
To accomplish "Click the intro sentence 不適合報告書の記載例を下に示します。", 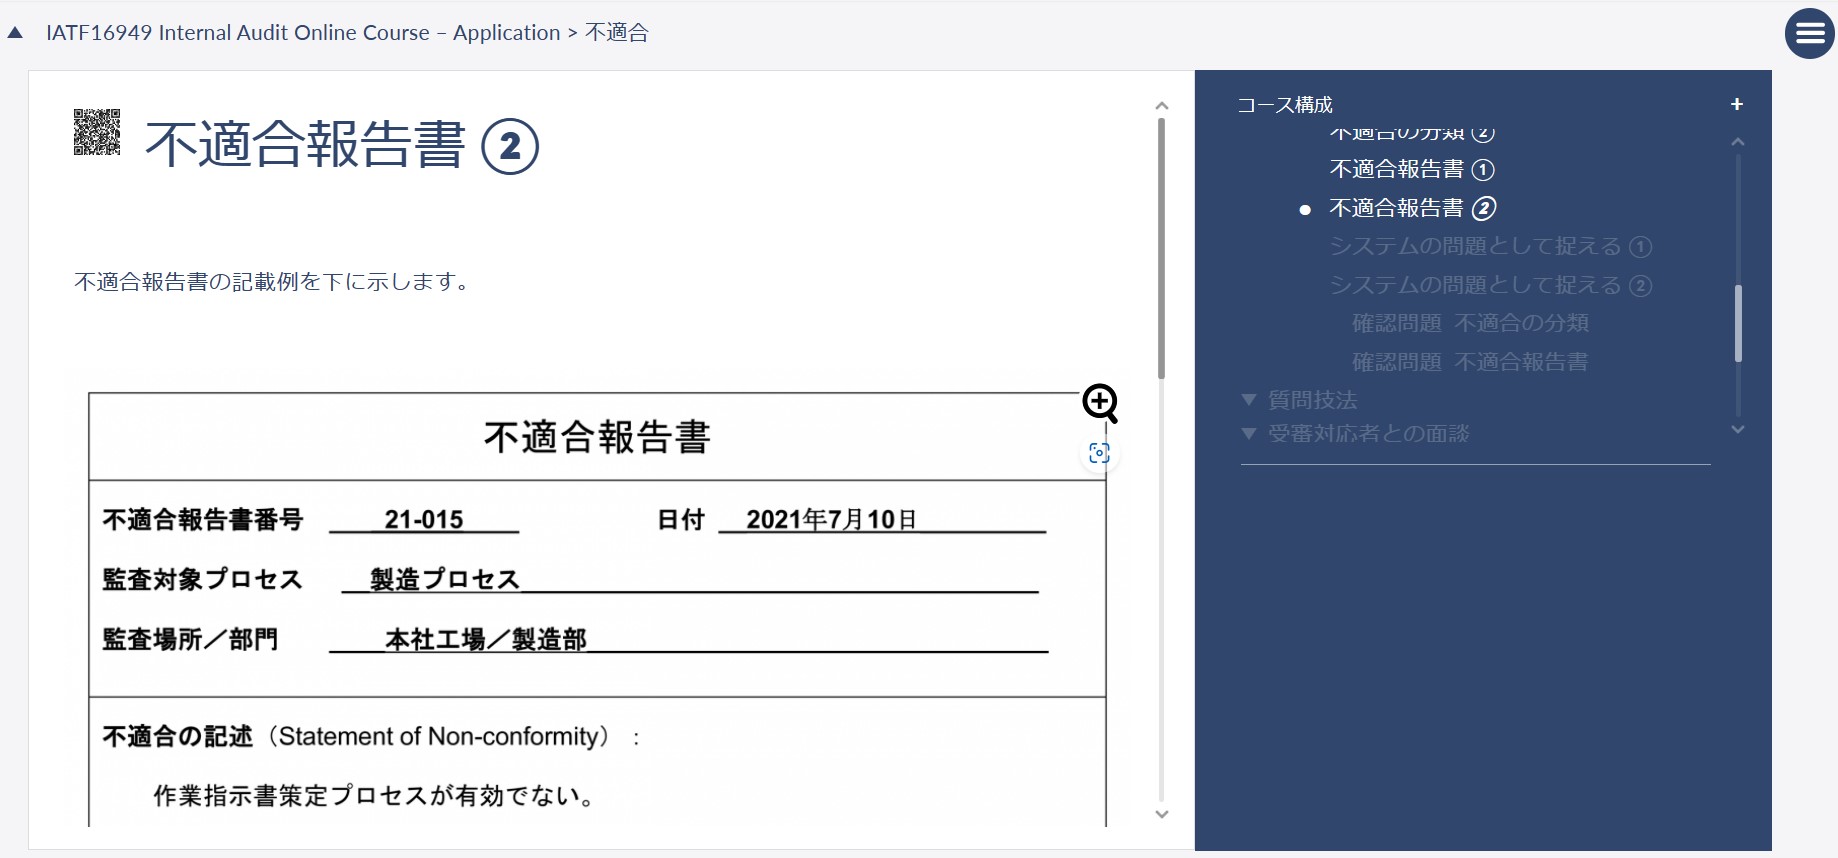I will [272, 282].
